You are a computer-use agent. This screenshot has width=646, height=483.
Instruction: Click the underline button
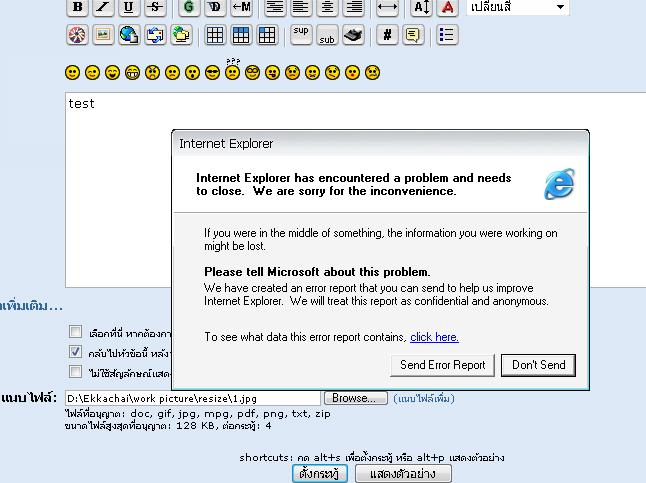(129, 7)
